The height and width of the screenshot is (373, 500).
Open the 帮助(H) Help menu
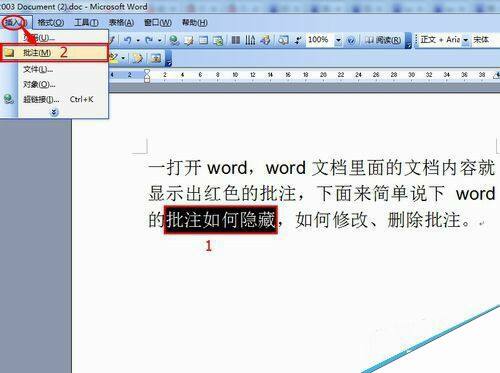194,23
